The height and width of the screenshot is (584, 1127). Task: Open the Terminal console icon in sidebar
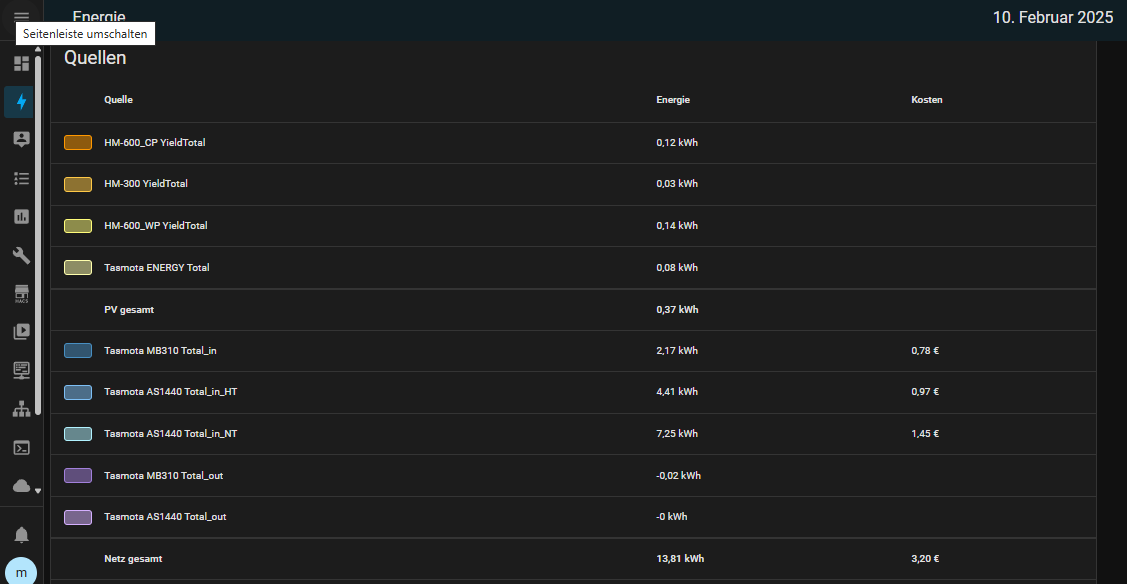pyautogui.click(x=21, y=447)
